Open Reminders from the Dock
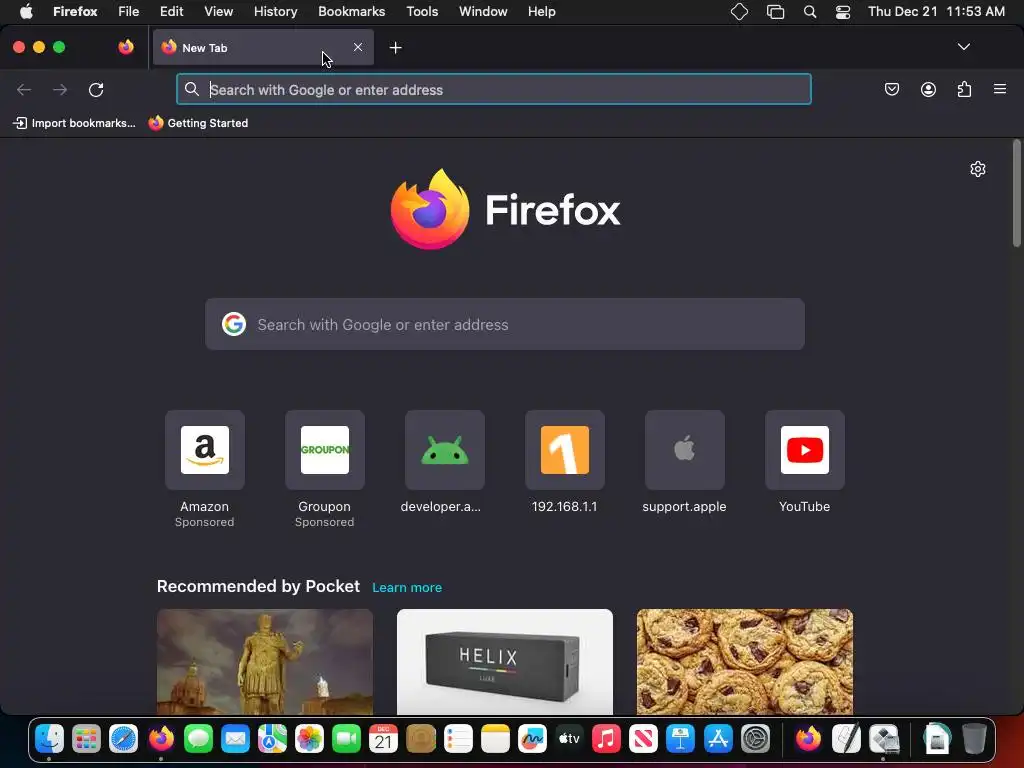1024x768 pixels. [x=458, y=739]
